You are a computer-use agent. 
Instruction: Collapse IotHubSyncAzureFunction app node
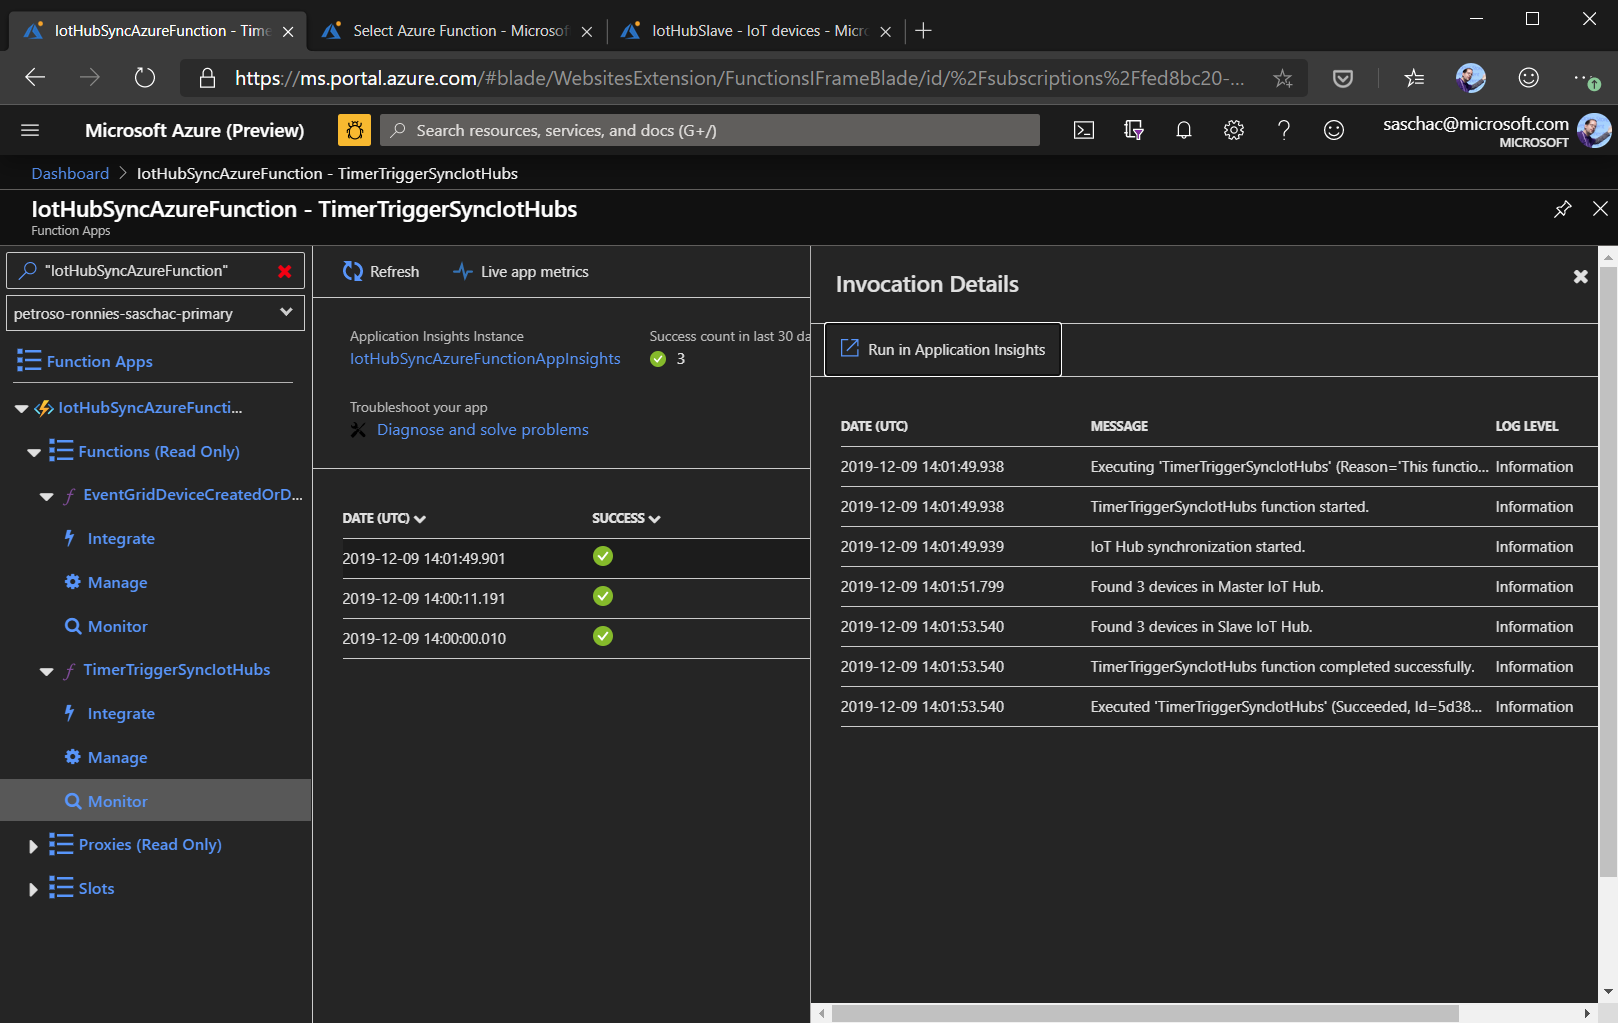(x=22, y=408)
